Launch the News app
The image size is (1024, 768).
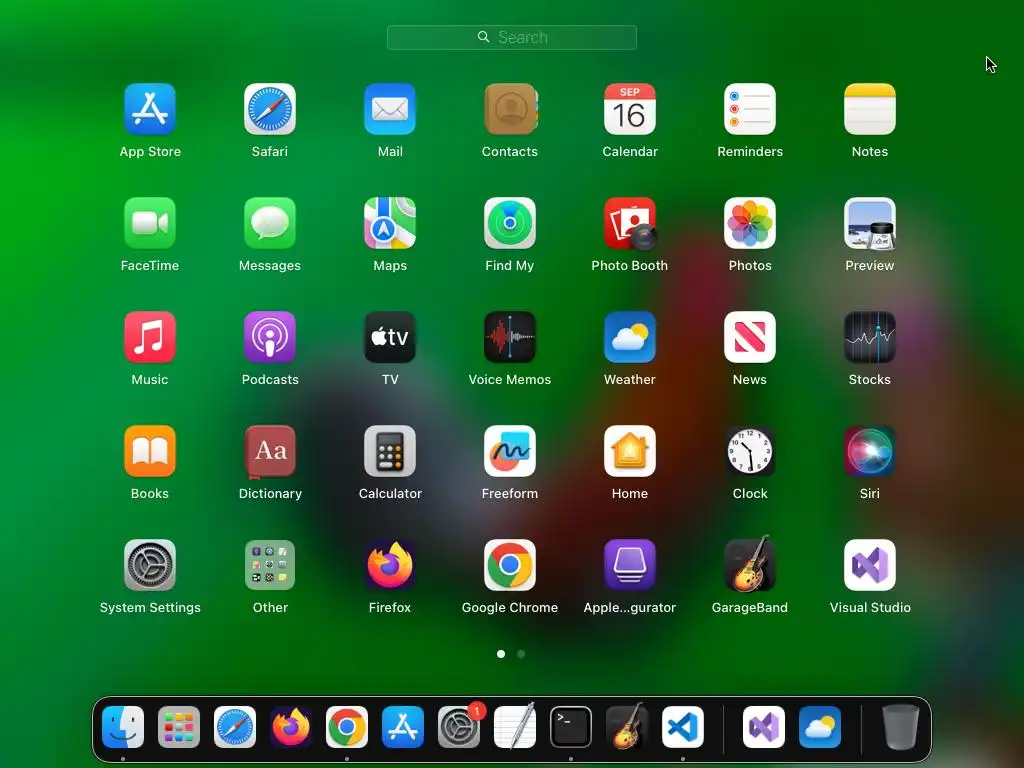[750, 337]
